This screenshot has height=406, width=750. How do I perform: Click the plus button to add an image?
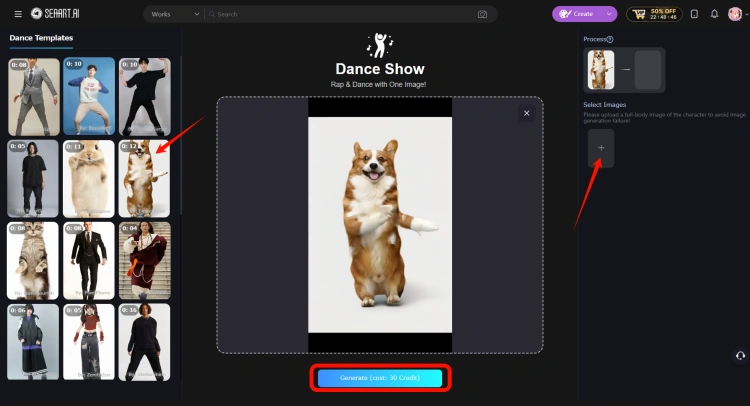coord(601,148)
